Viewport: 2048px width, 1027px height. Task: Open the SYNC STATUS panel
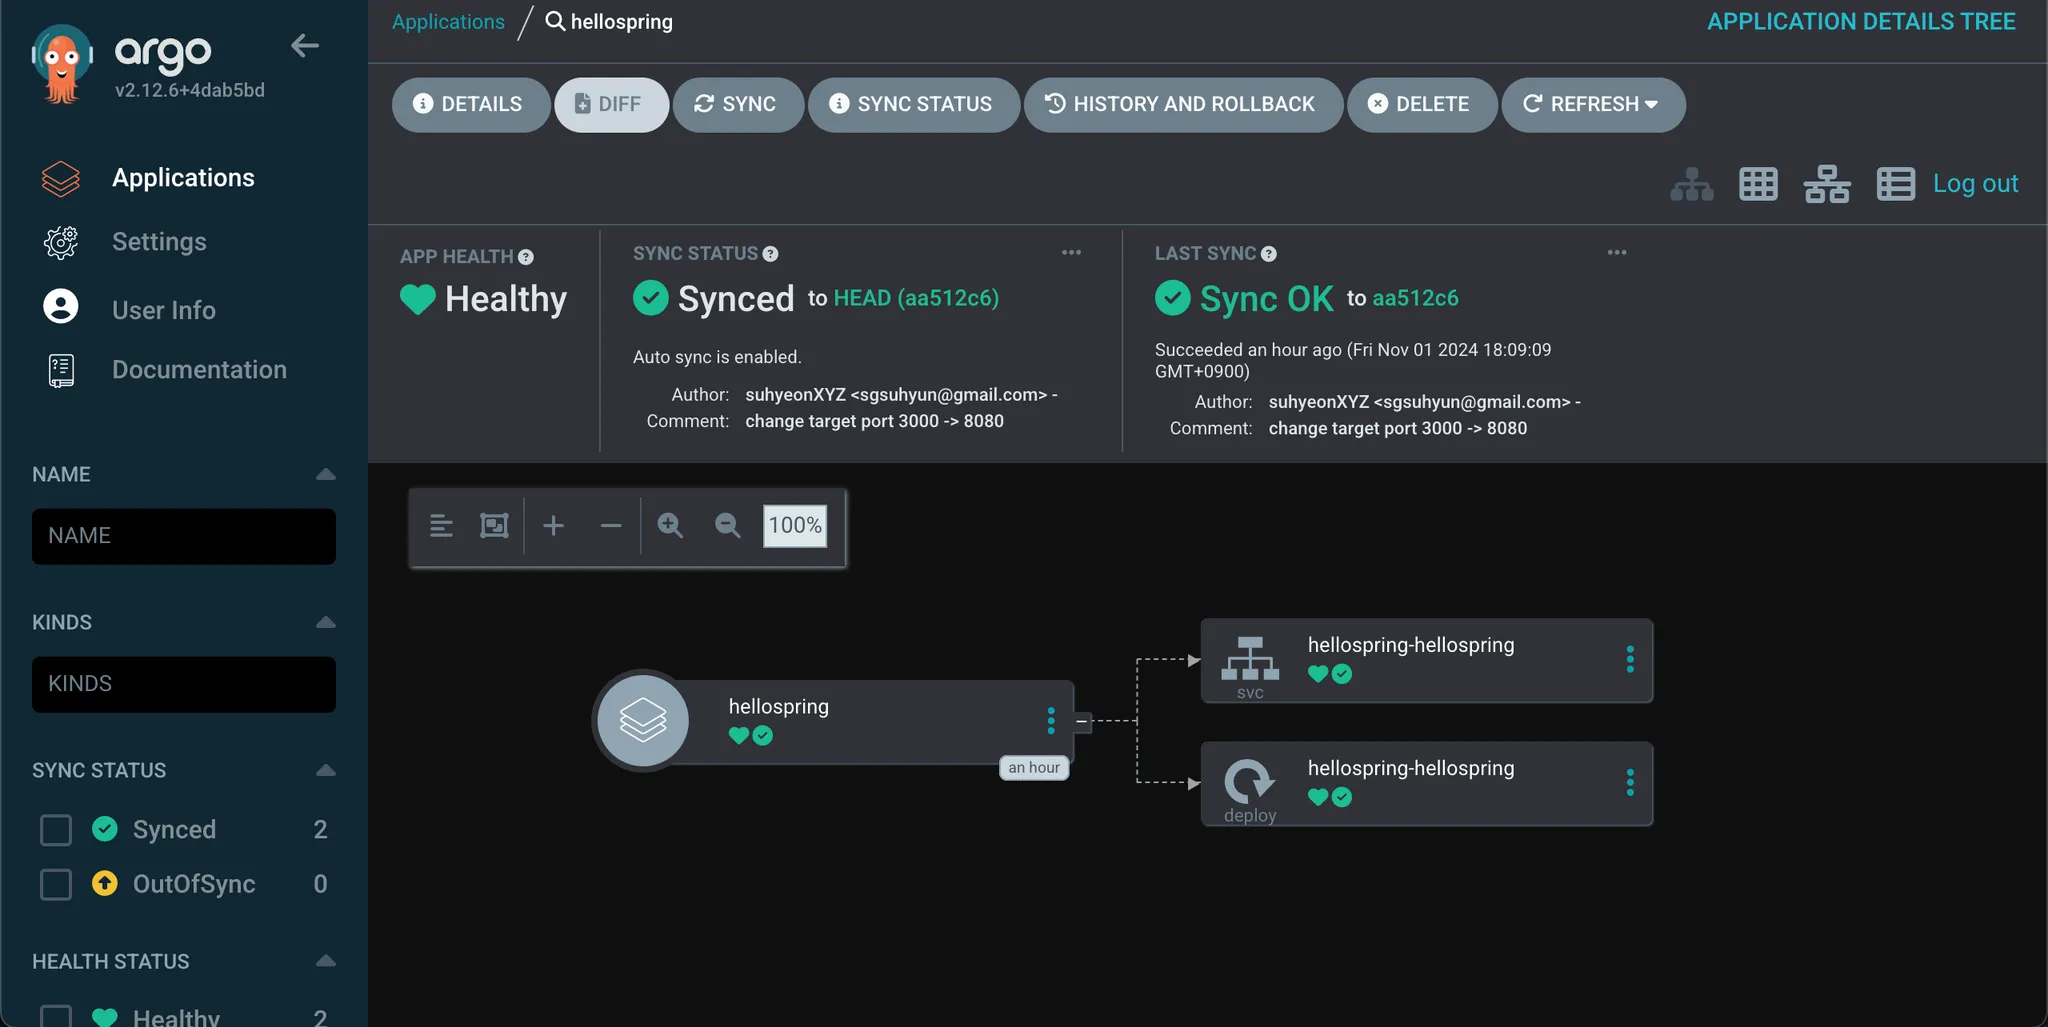[x=914, y=104]
